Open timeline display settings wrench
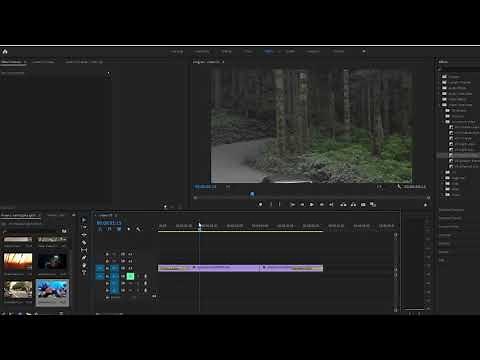480x360 pixels. pos(138,229)
